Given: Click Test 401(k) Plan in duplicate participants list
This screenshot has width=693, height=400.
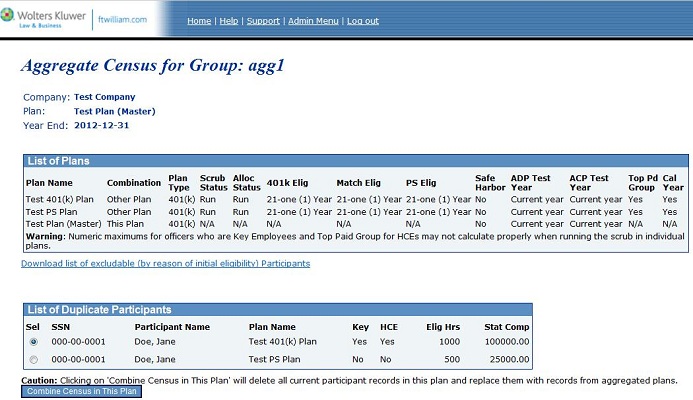Looking at the screenshot, I should (x=282, y=342).
